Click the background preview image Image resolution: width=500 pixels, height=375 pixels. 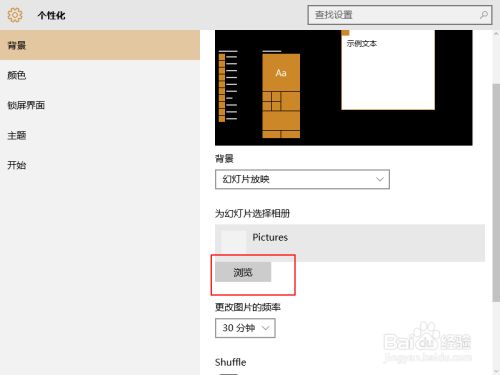[344, 88]
